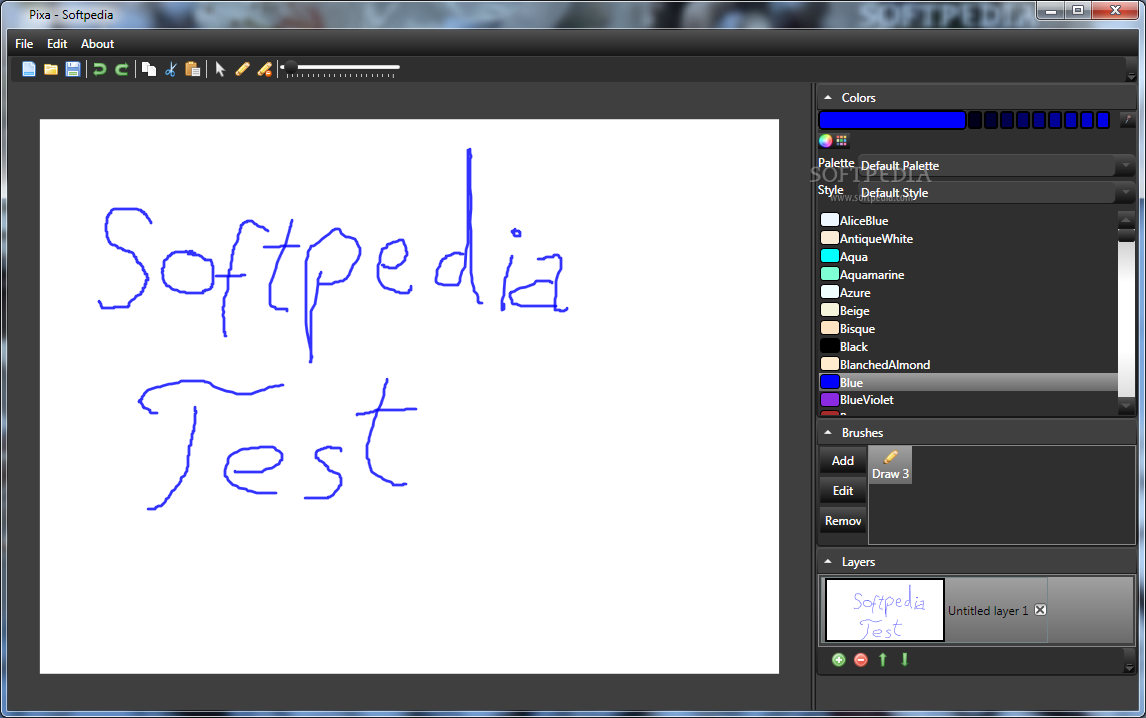This screenshot has height=718, width=1146.
Task: Select AntiqueWhite color
Action: (968, 238)
